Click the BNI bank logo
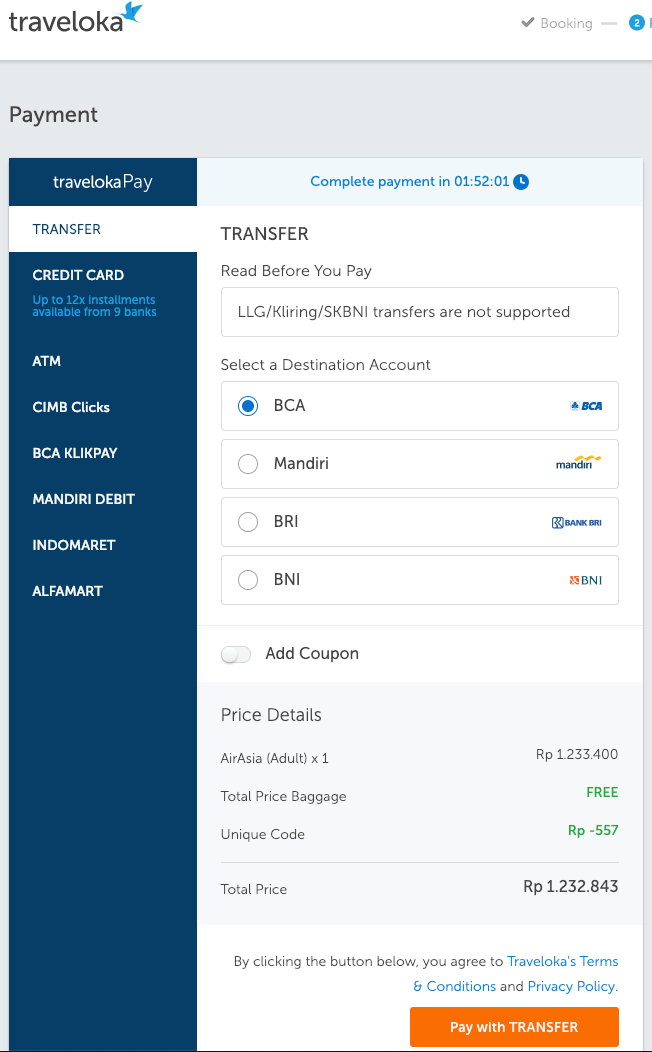652x1052 pixels. [584, 579]
